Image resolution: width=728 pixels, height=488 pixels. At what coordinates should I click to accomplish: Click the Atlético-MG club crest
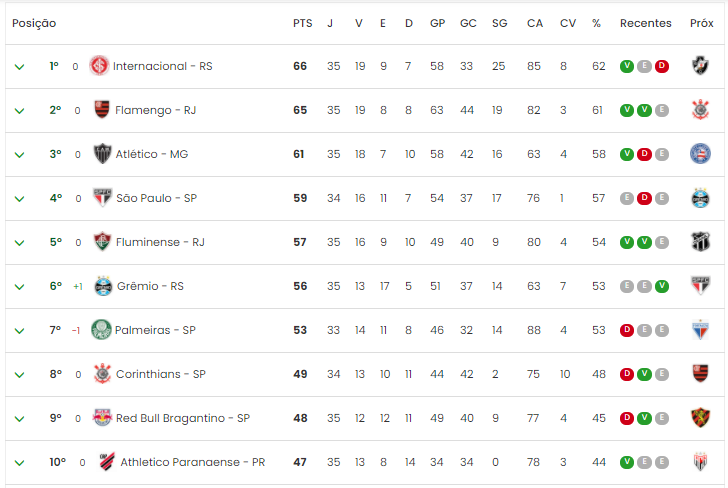(102, 154)
